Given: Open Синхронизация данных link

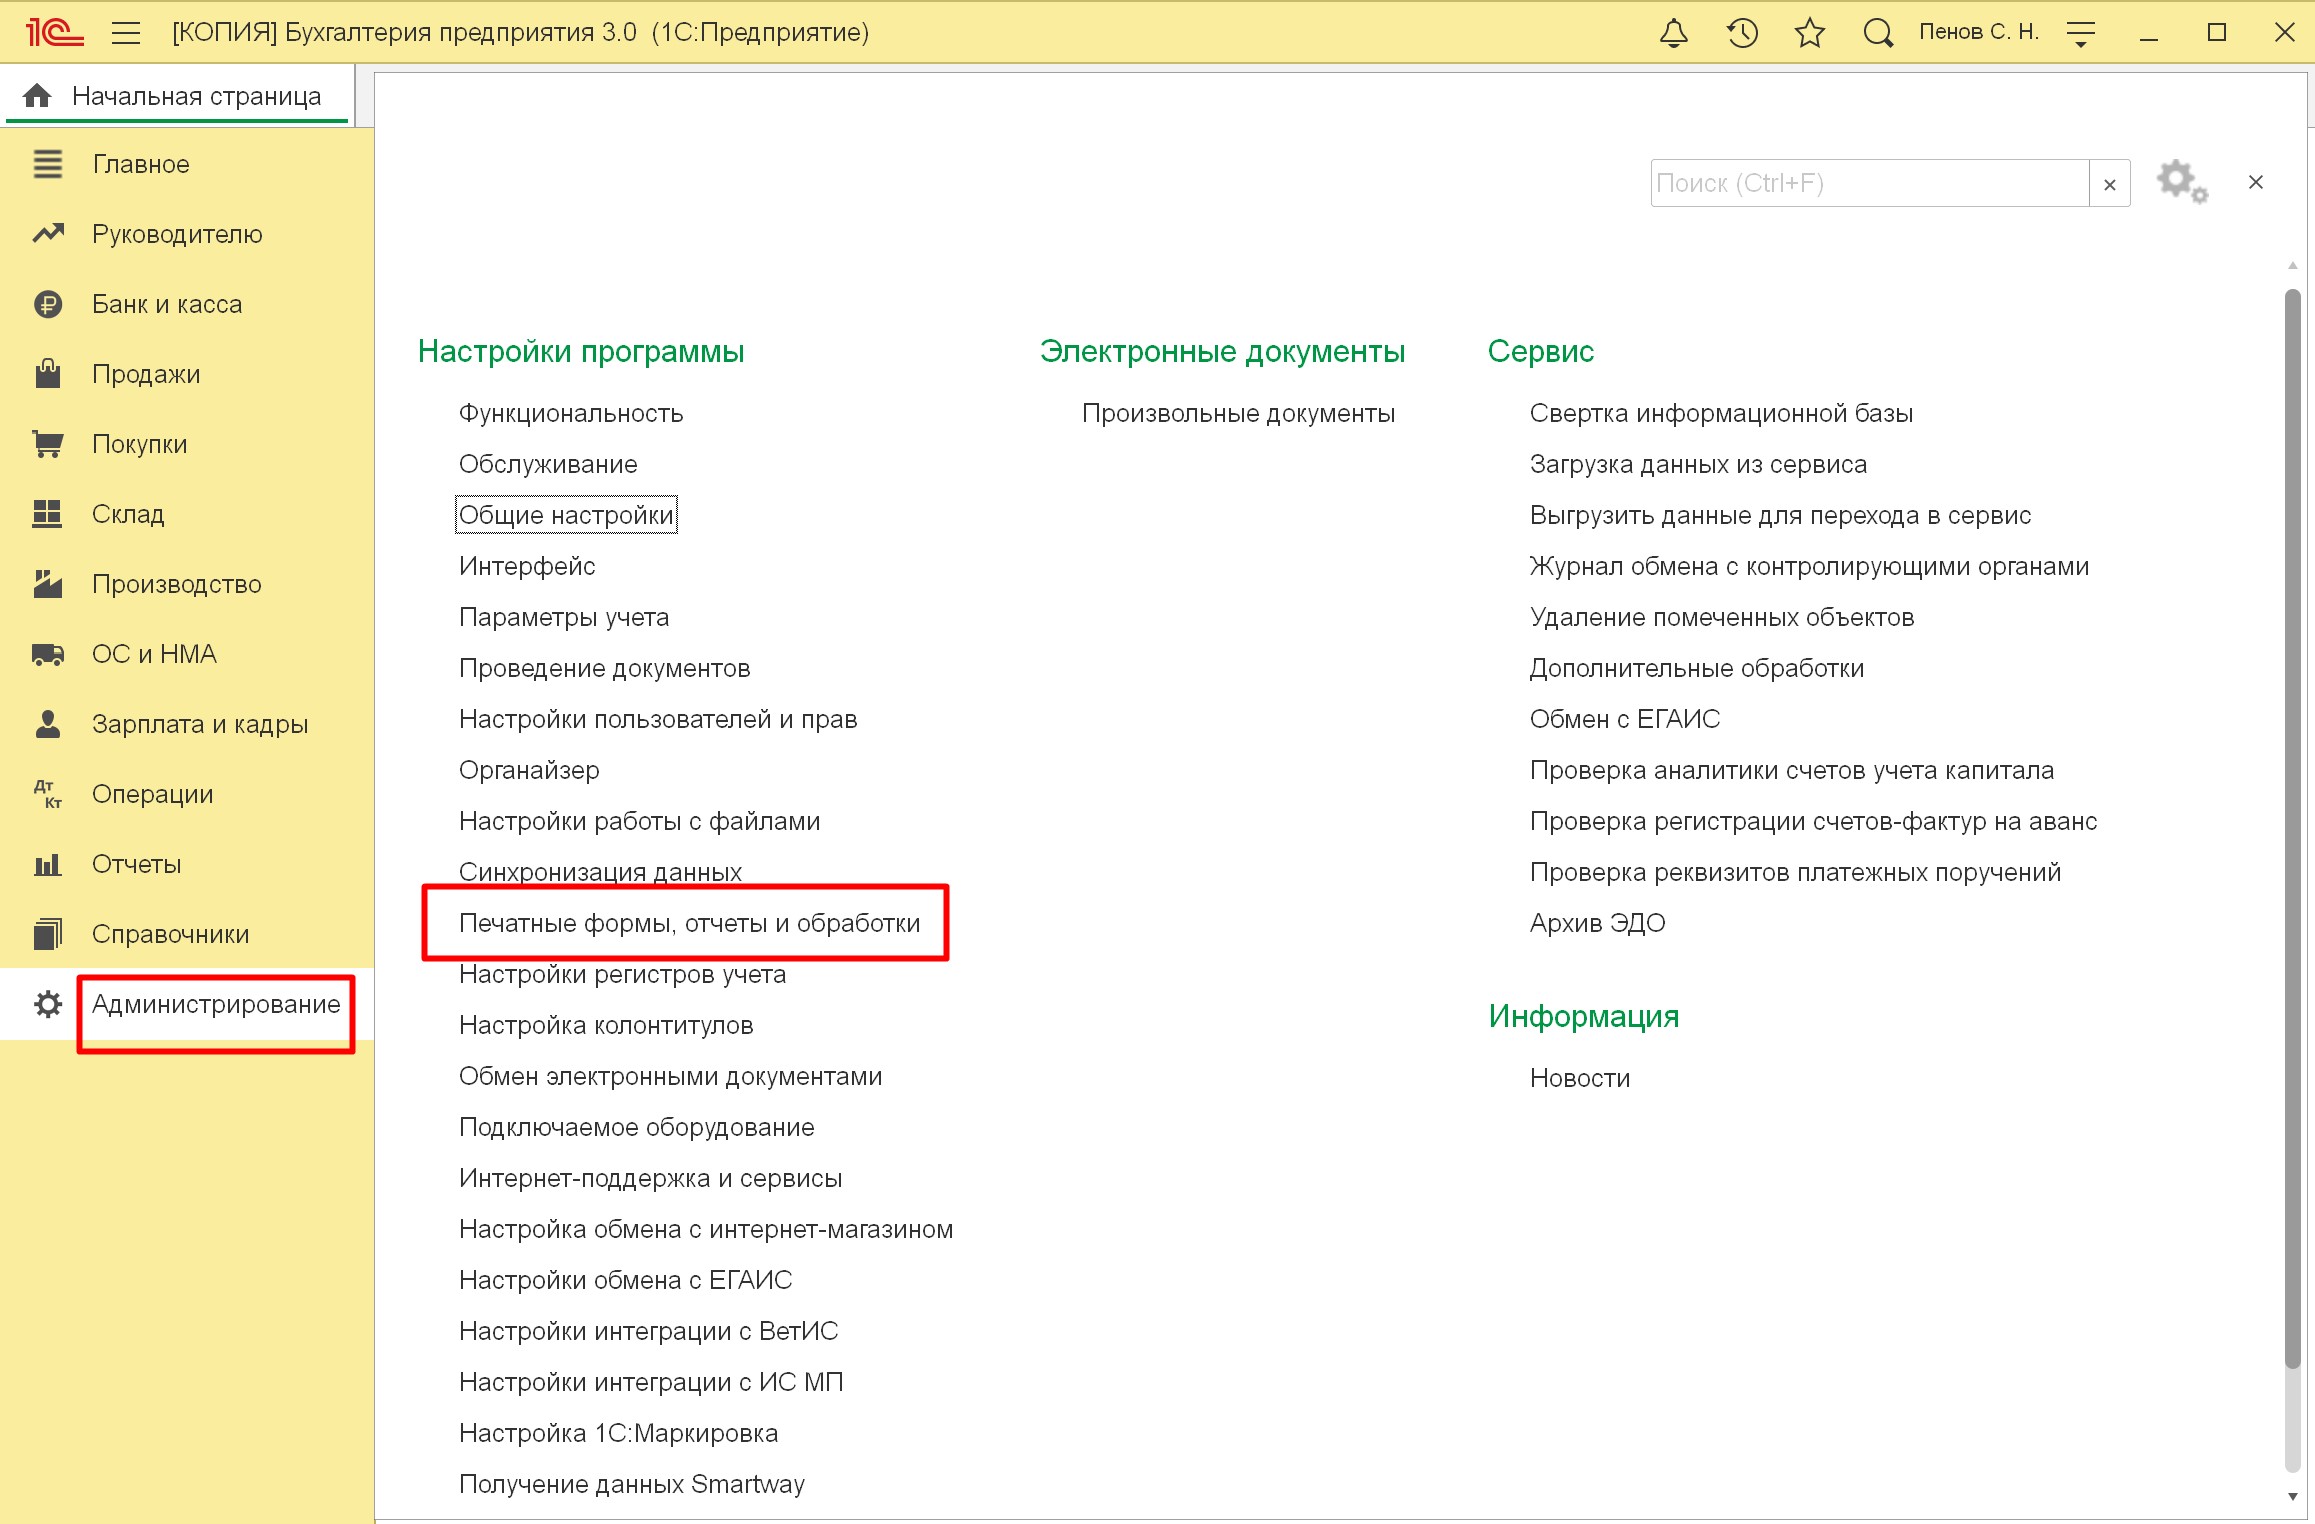Looking at the screenshot, I should (600, 872).
